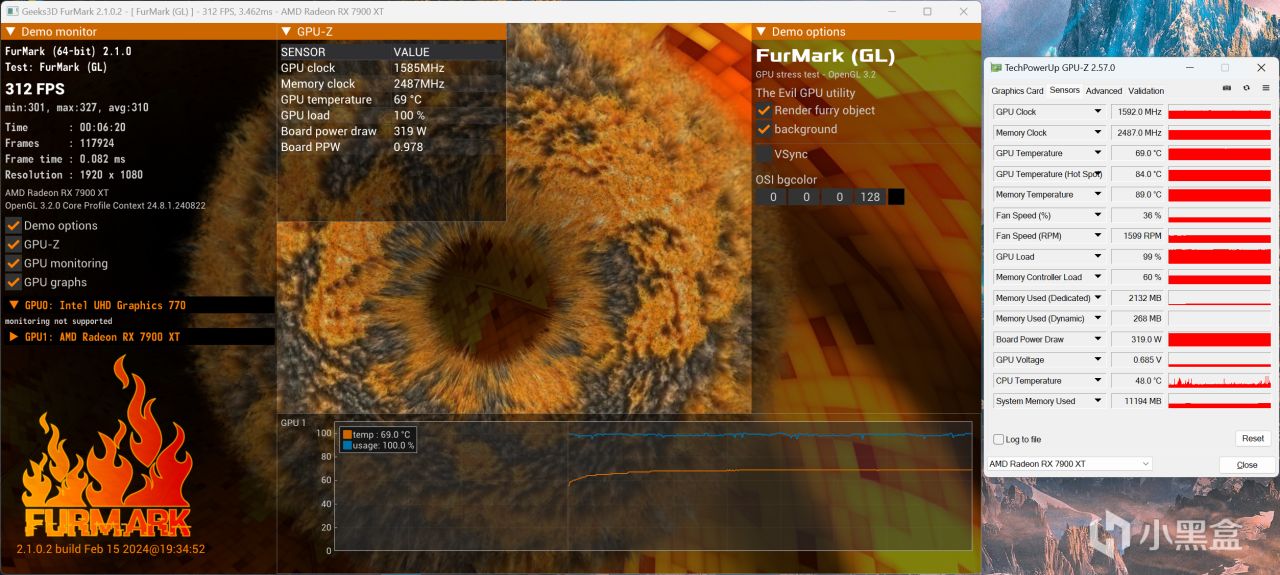
Task: Click the Memory Used (Dedicated) value 2132 MB
Action: click(x=1137, y=298)
